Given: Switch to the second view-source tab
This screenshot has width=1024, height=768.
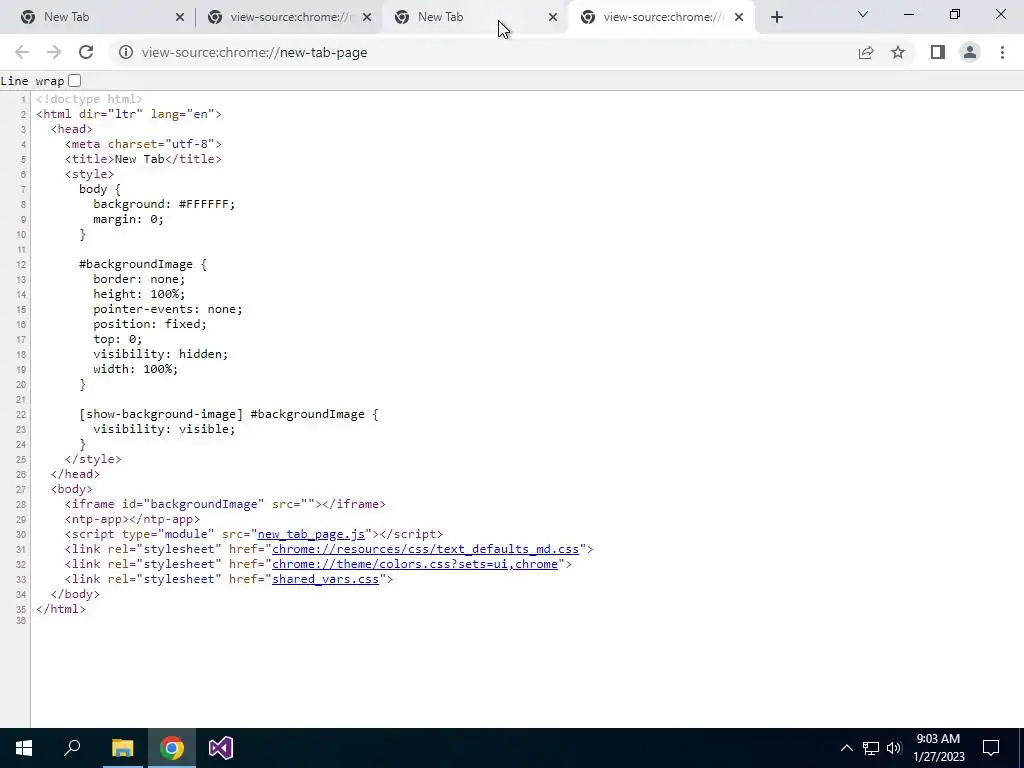Looking at the screenshot, I should point(290,17).
